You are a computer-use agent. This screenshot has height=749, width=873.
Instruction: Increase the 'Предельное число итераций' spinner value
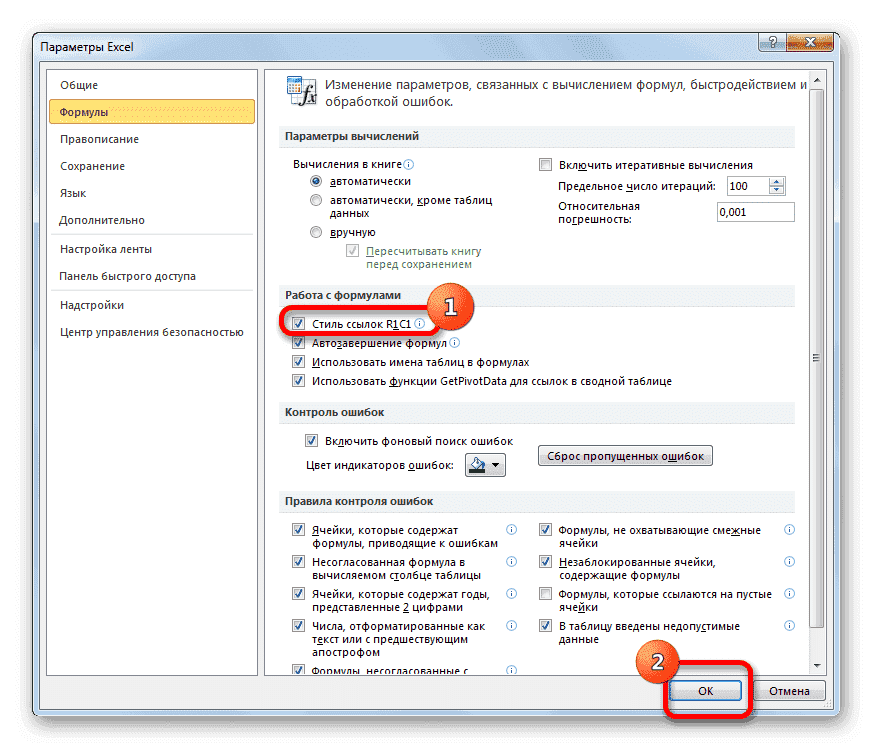coord(777,181)
